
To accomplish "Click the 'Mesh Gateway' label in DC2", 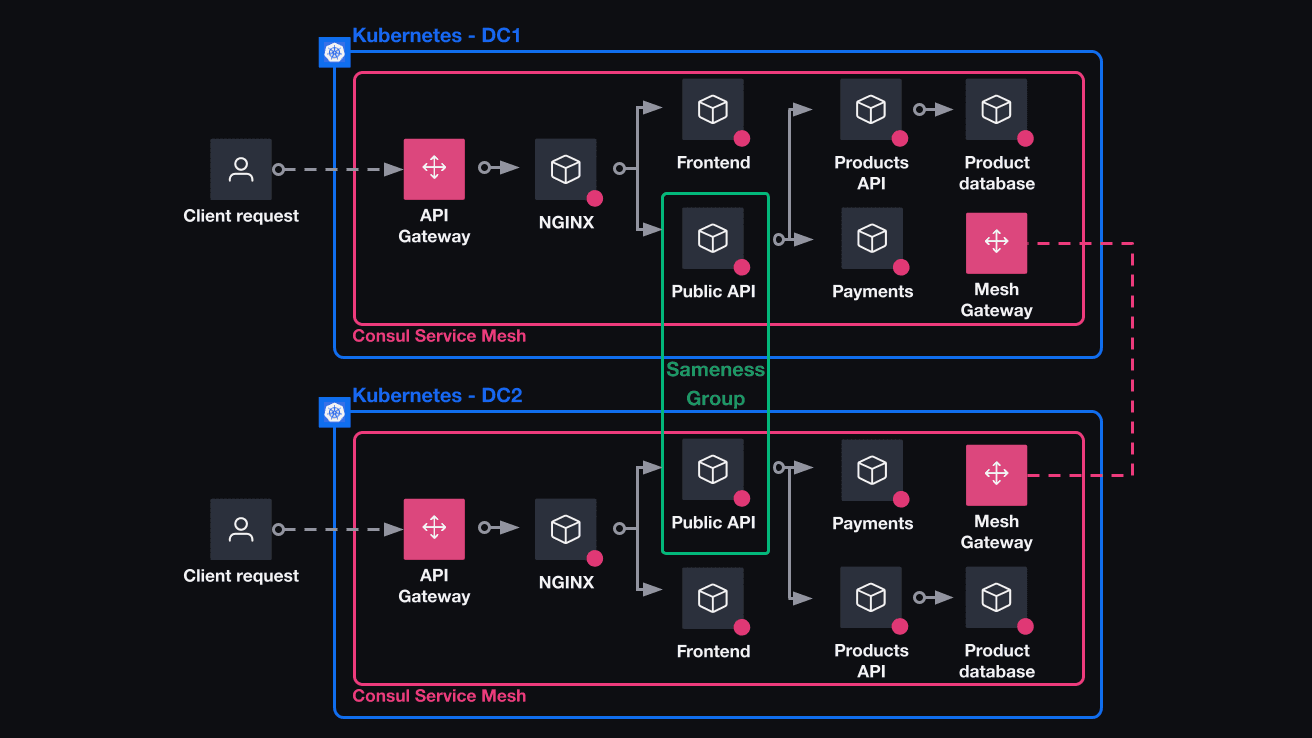I will pyautogui.click(x=997, y=532).
